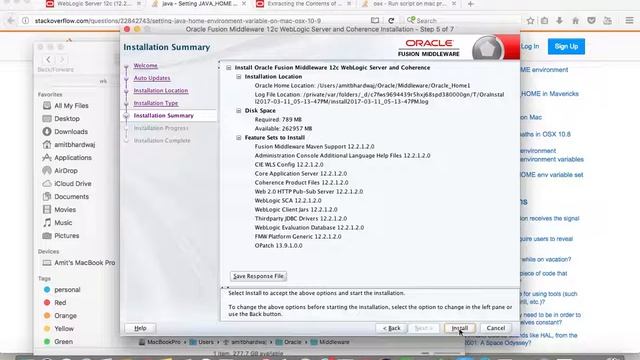Go to Installation Type step

156,103
